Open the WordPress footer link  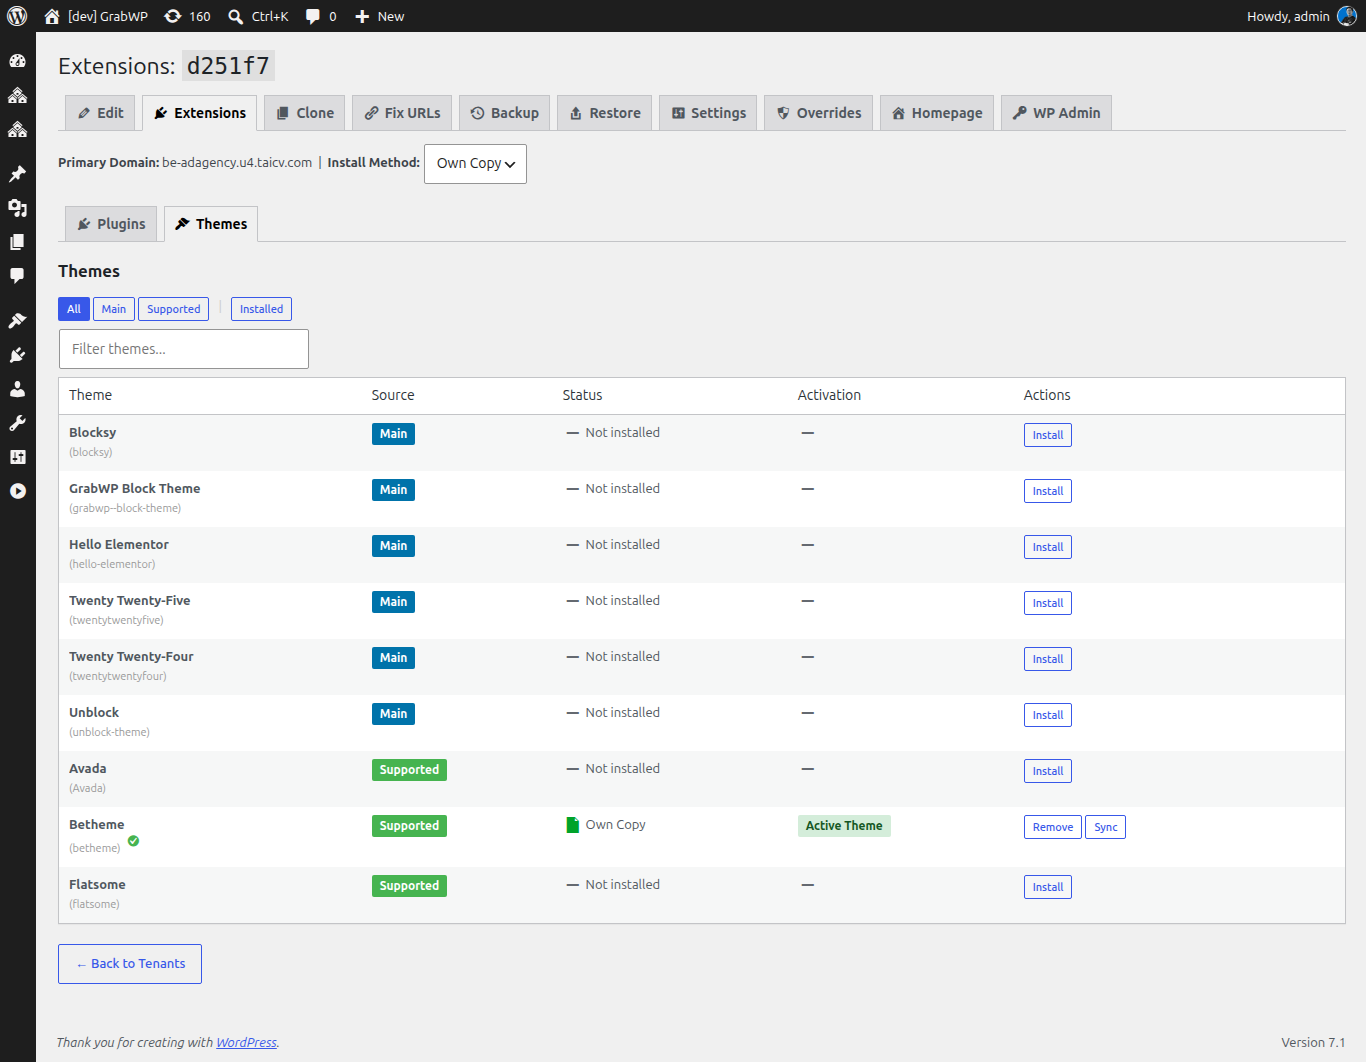(x=246, y=1042)
